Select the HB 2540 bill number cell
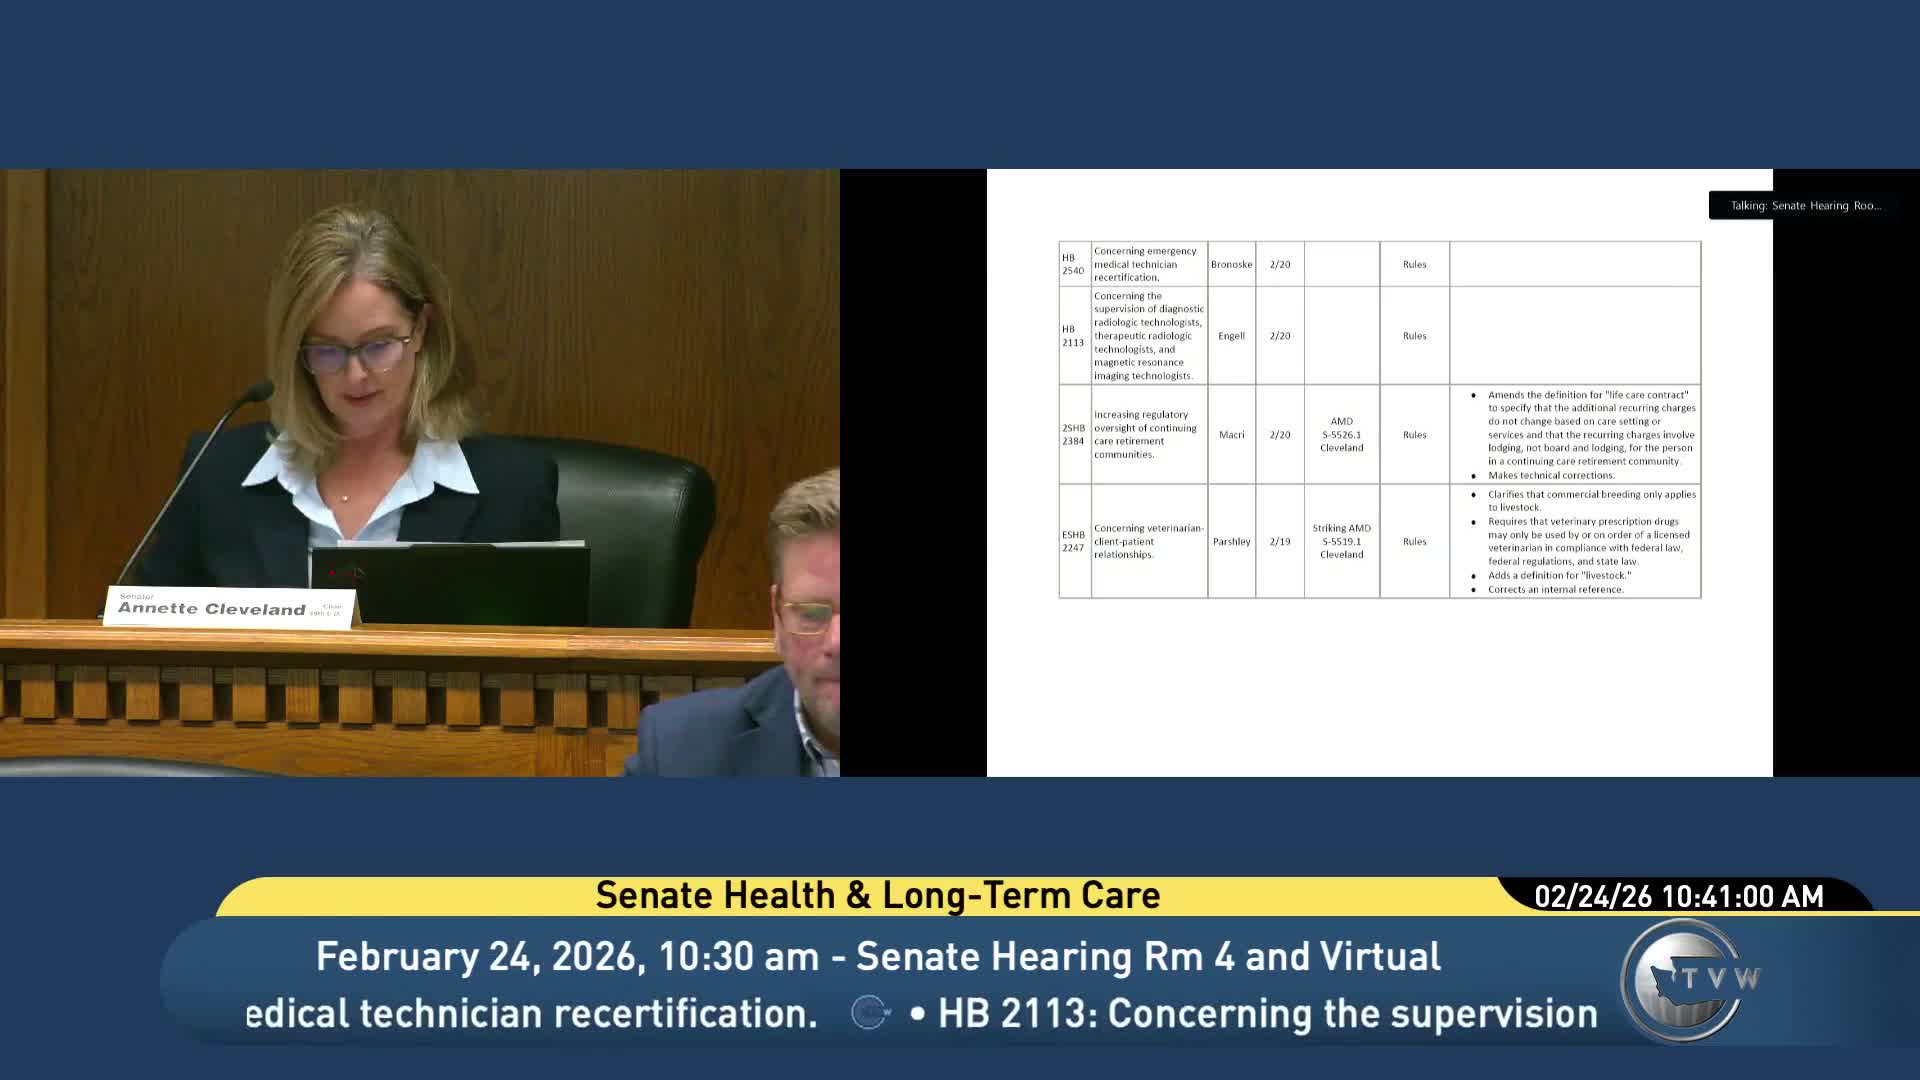 (1072, 263)
